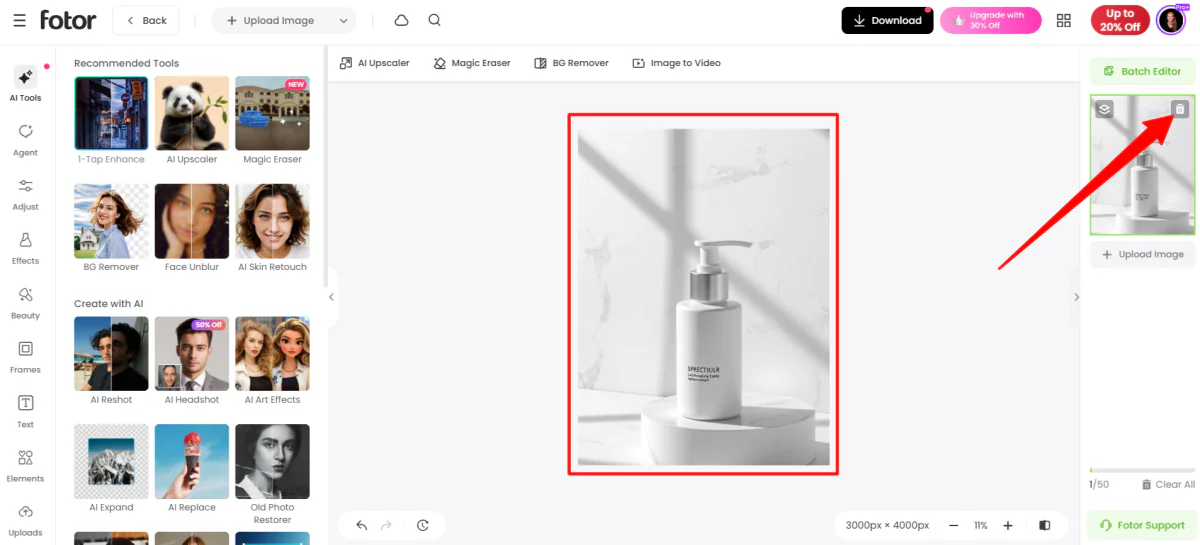Screen dimensions: 1200x545
Task: Open the Effects sidebar panel
Action: (x=26, y=248)
